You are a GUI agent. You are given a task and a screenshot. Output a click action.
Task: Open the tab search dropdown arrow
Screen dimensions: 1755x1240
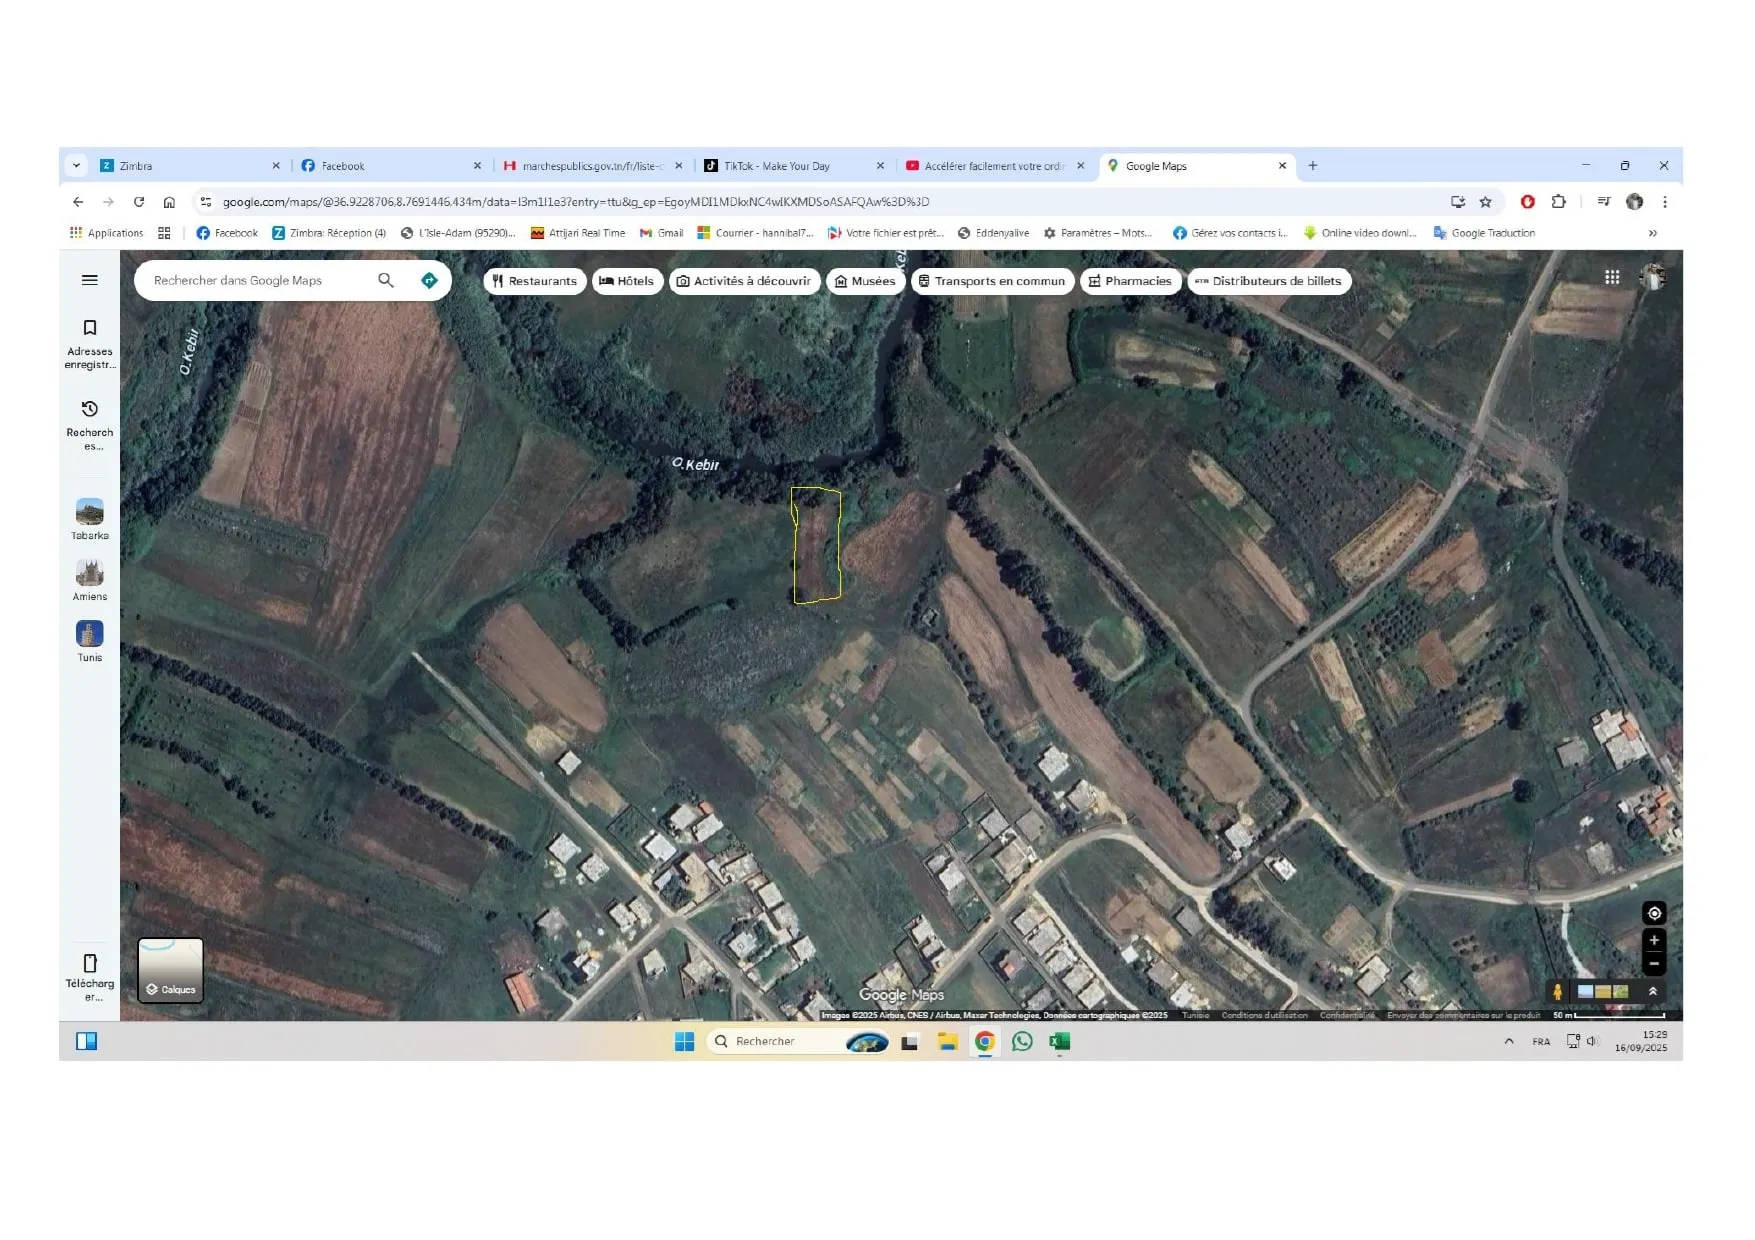tap(76, 166)
